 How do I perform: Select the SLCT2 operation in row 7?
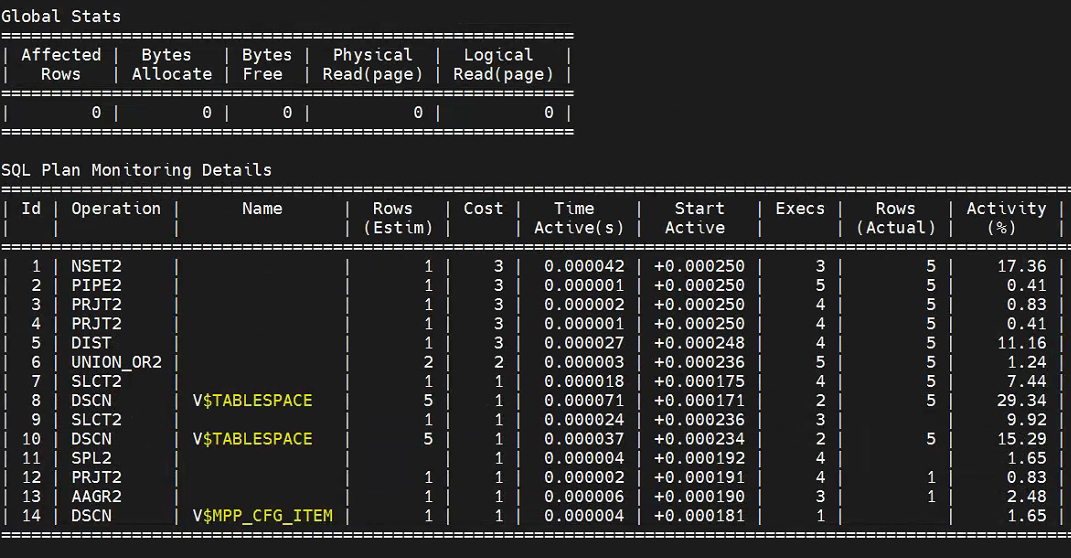(96, 381)
